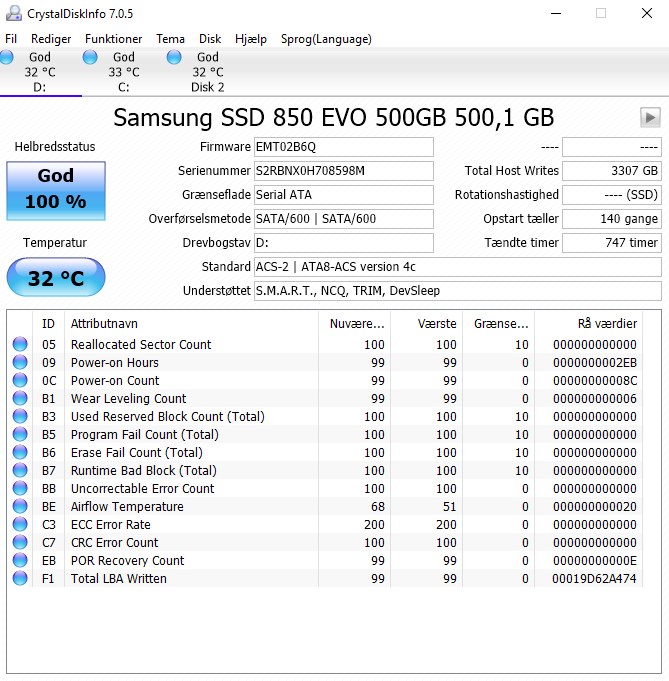Viewport: 669px width, 681px height.
Task: Click status orb for Power-on Count
Action: (x=20, y=380)
